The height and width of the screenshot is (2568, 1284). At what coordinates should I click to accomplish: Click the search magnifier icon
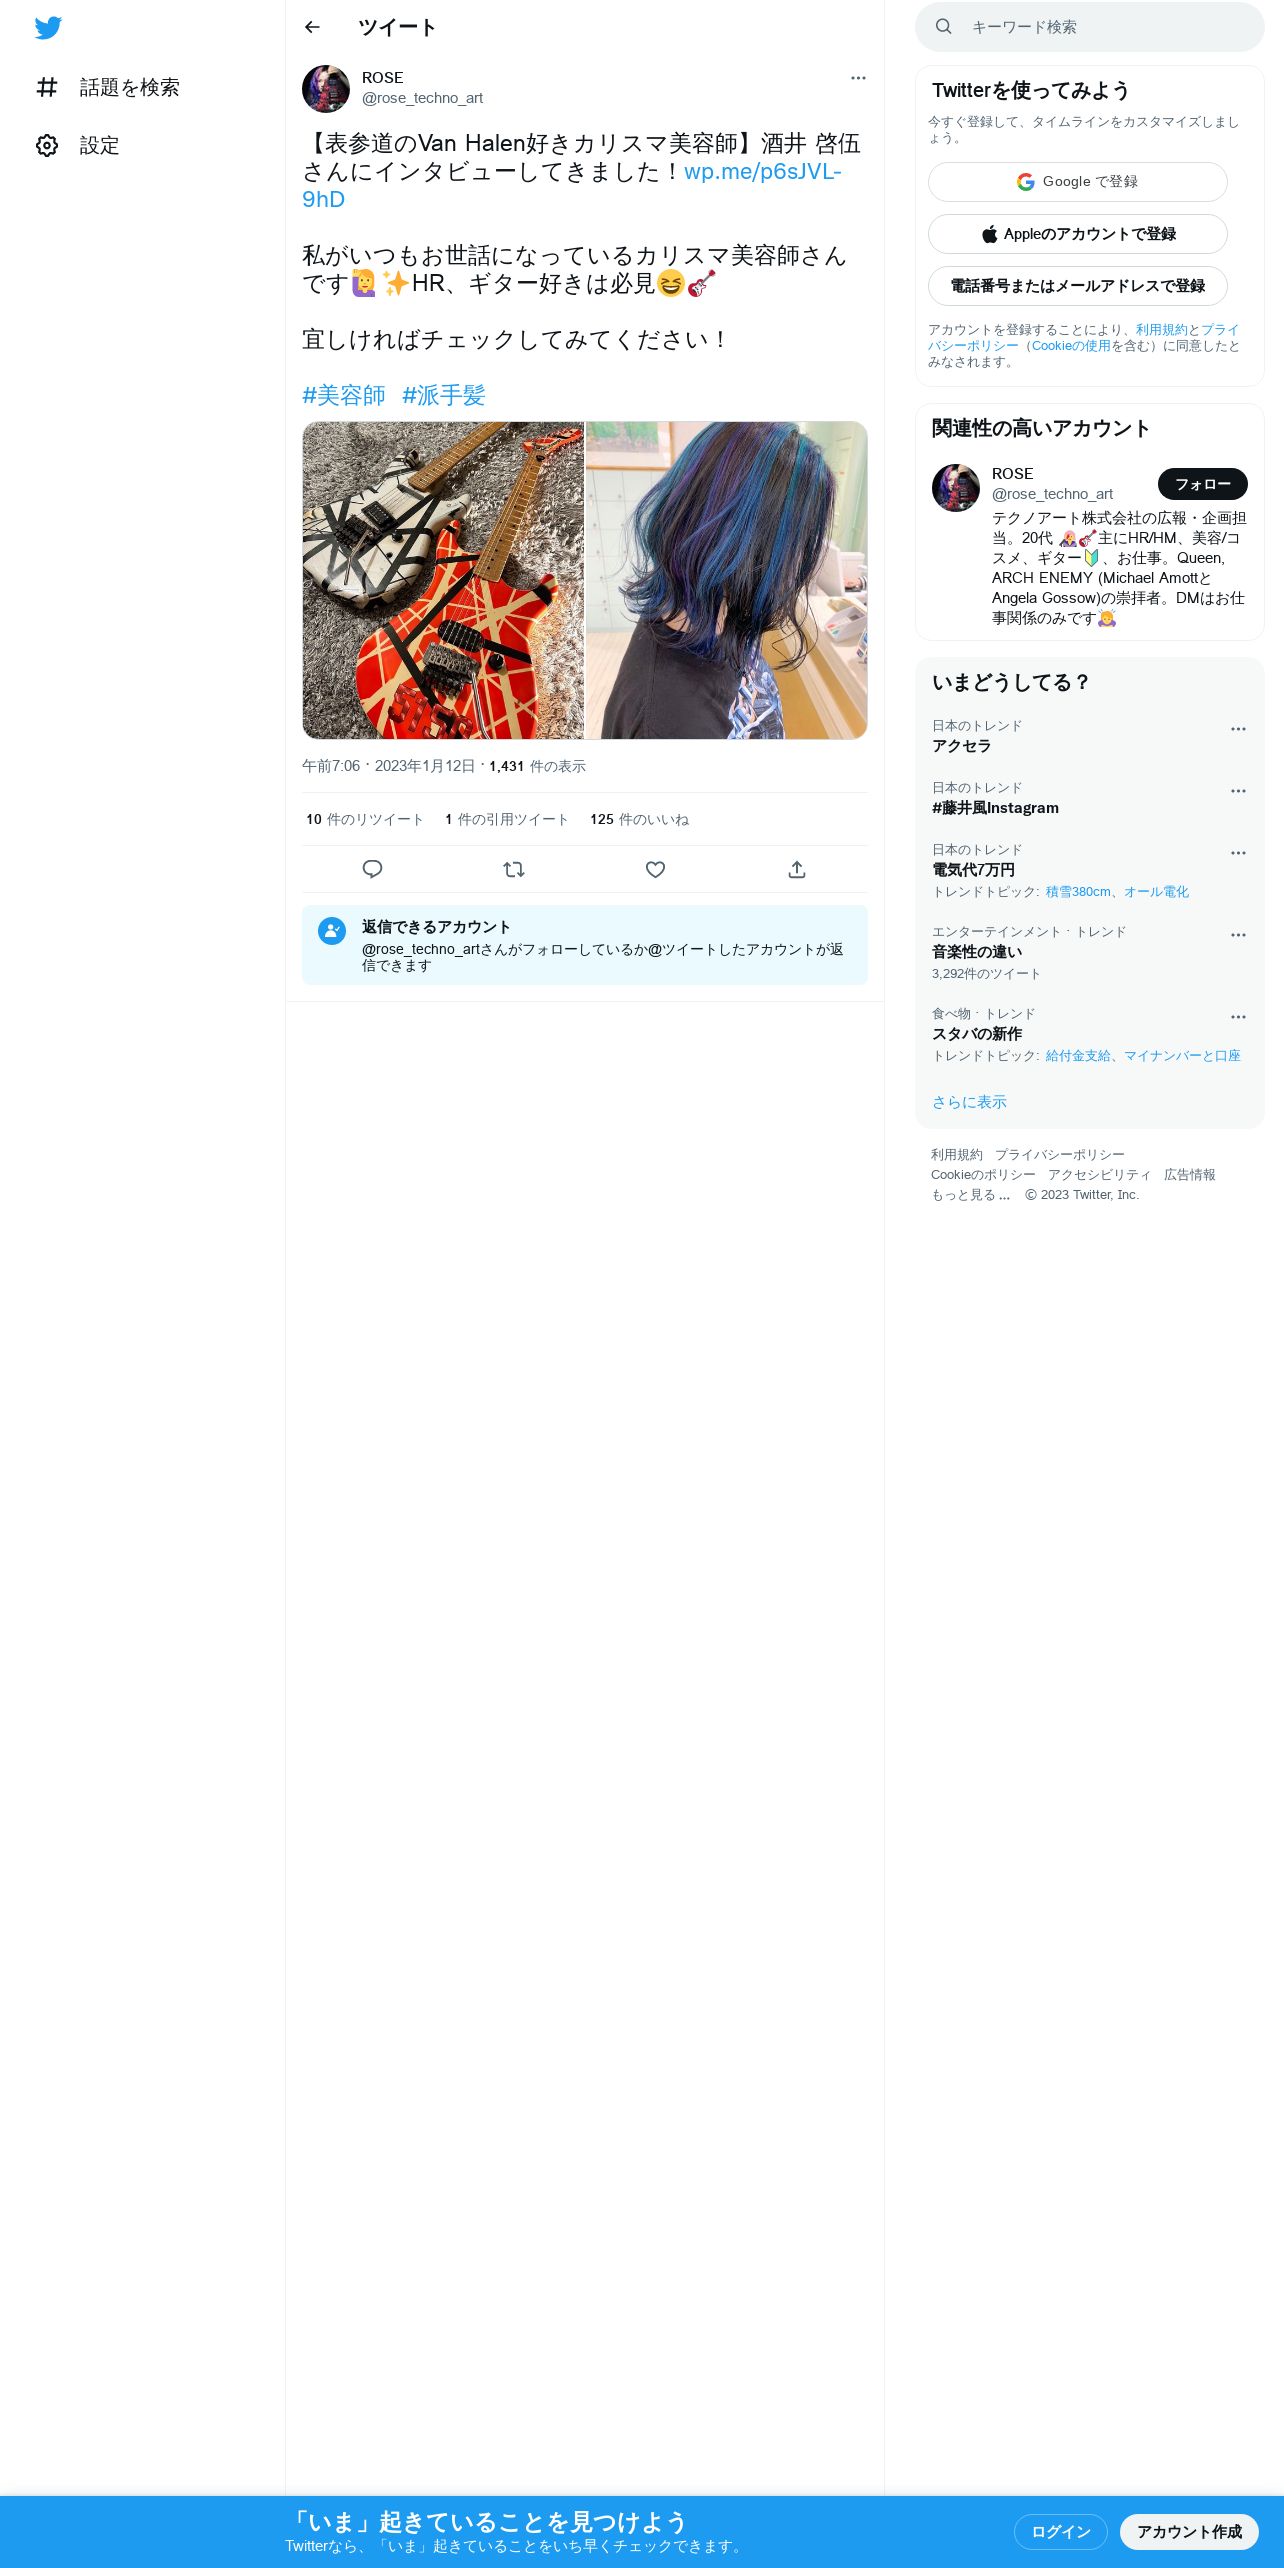click(943, 27)
